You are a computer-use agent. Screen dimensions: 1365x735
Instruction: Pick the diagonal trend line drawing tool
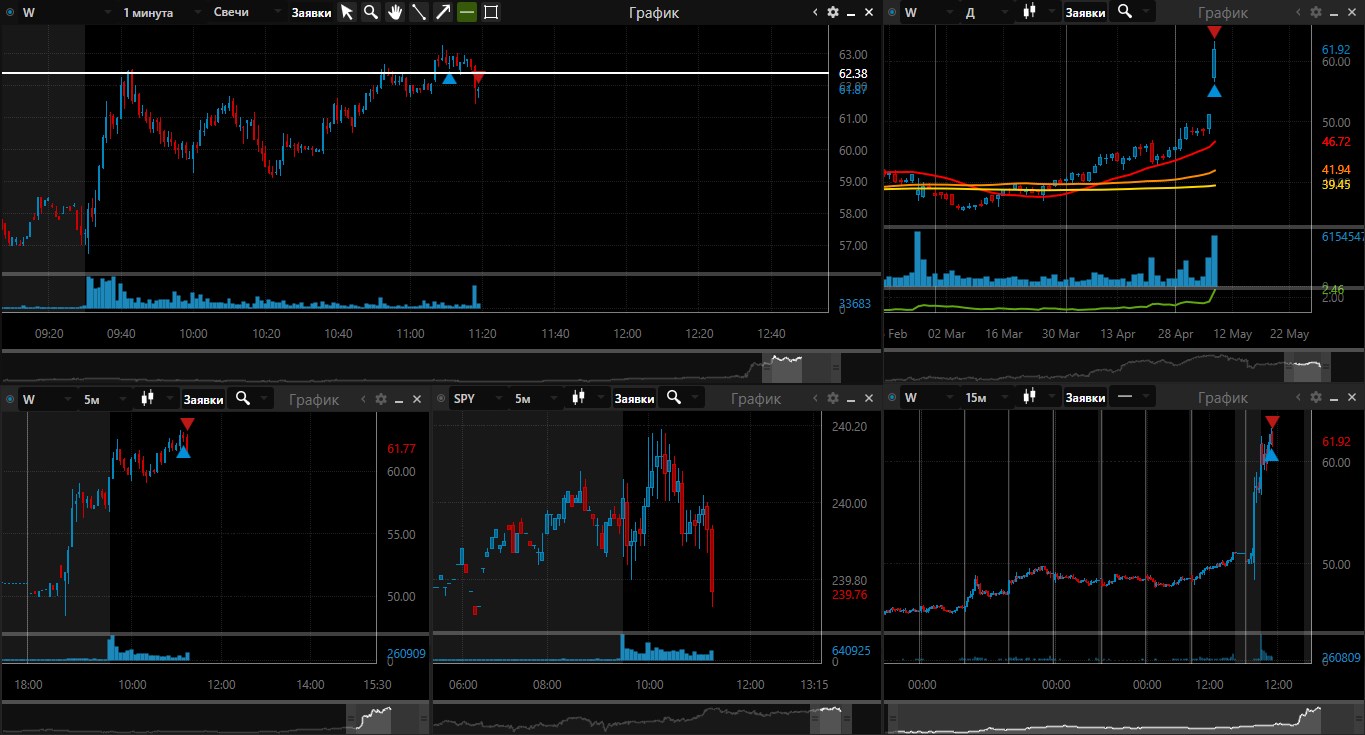[419, 12]
